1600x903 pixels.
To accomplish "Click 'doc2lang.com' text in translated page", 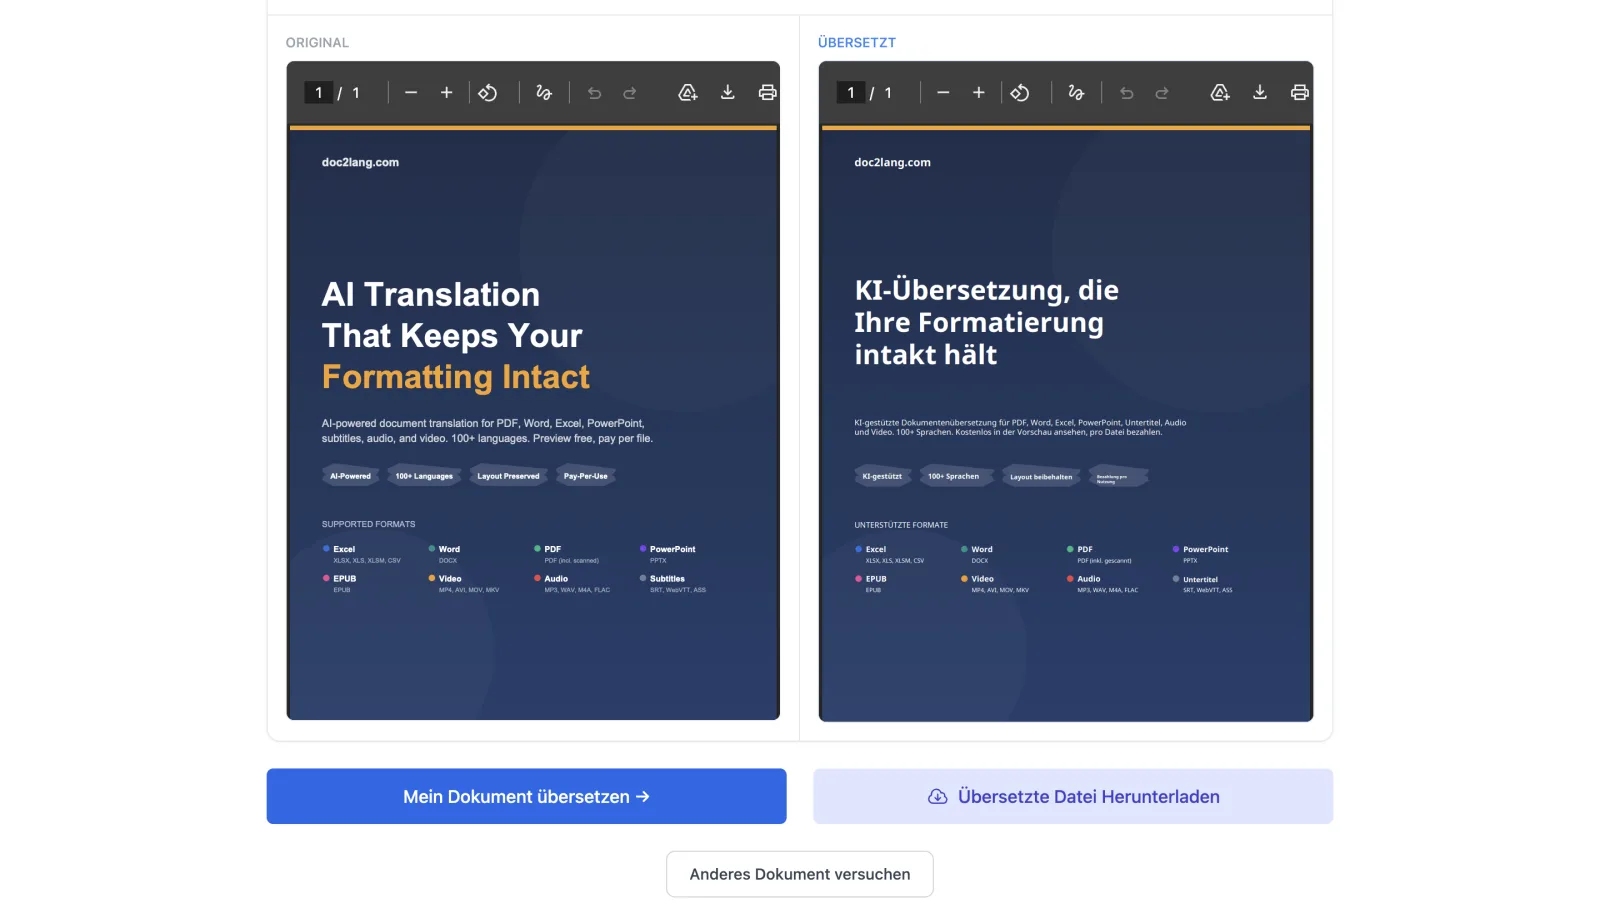I will click(x=892, y=162).
